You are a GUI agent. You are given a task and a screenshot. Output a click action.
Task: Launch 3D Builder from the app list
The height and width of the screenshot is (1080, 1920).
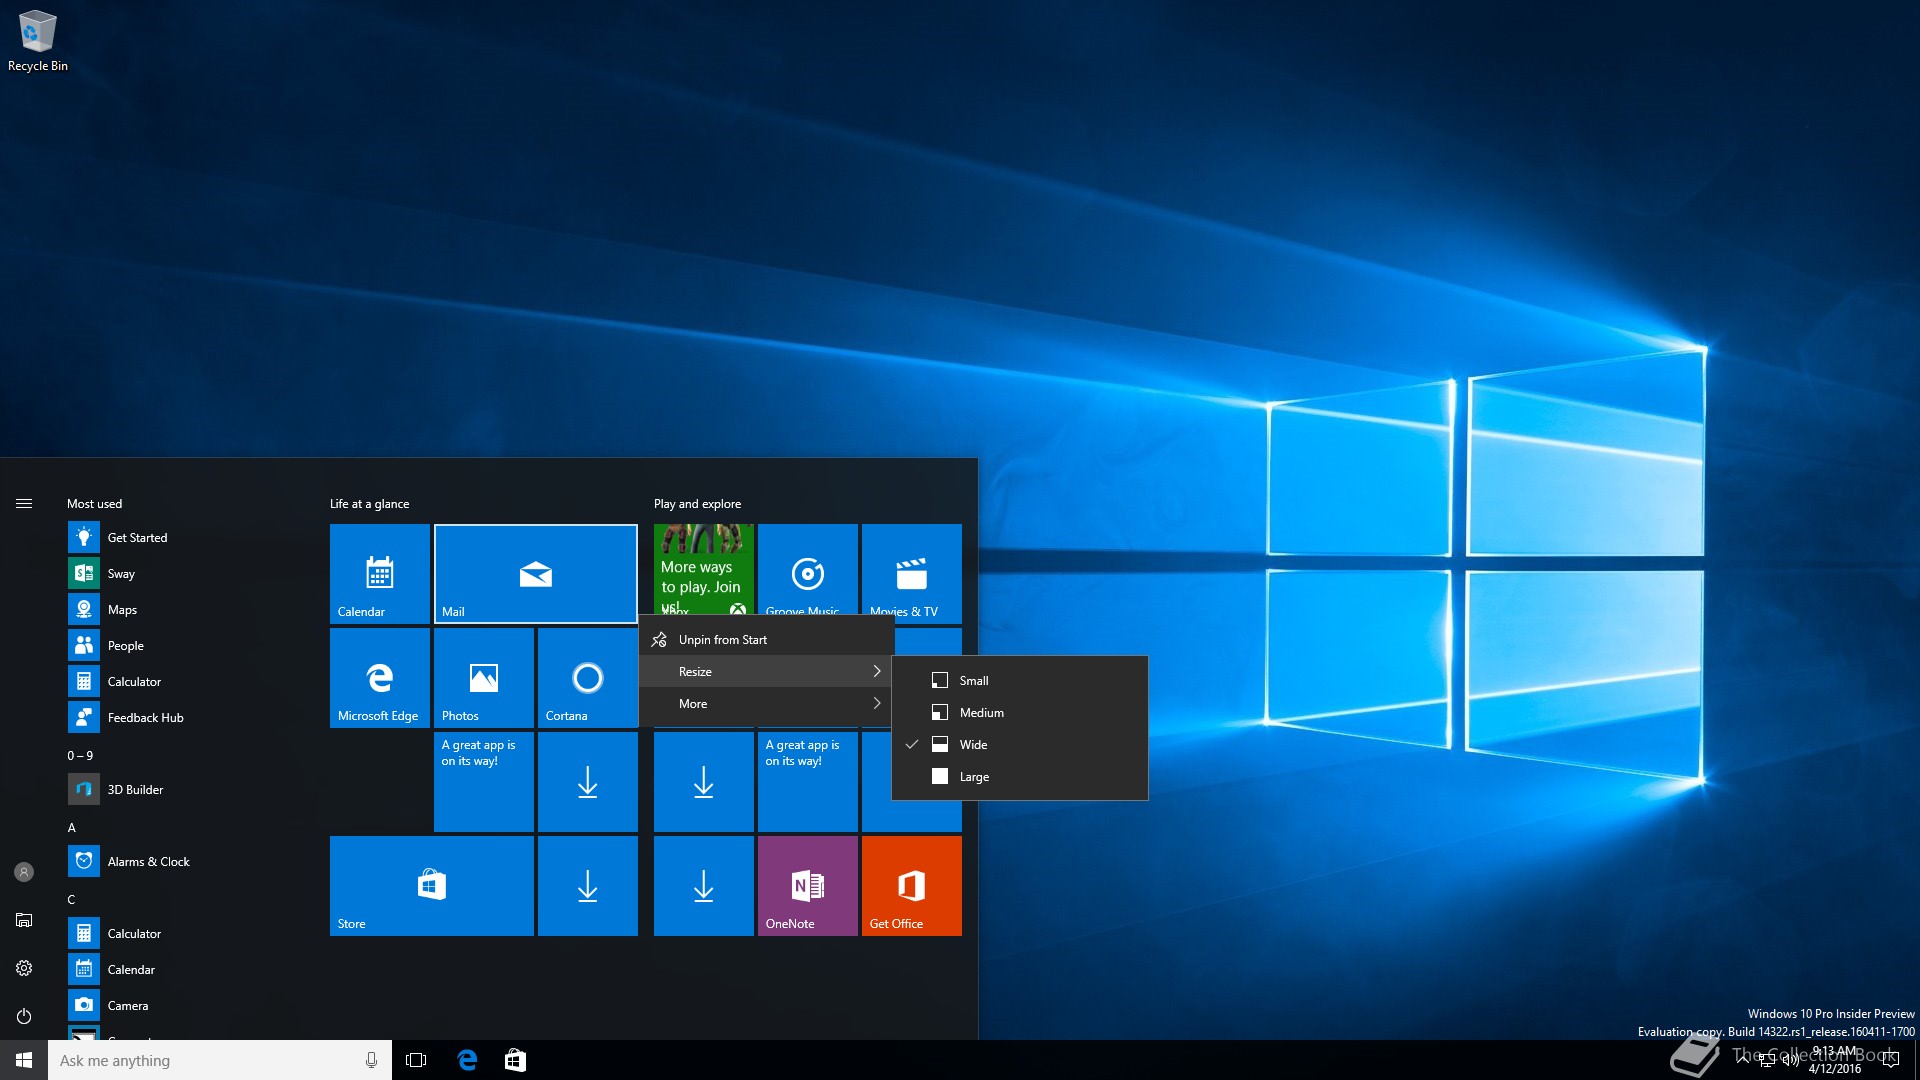[183, 790]
